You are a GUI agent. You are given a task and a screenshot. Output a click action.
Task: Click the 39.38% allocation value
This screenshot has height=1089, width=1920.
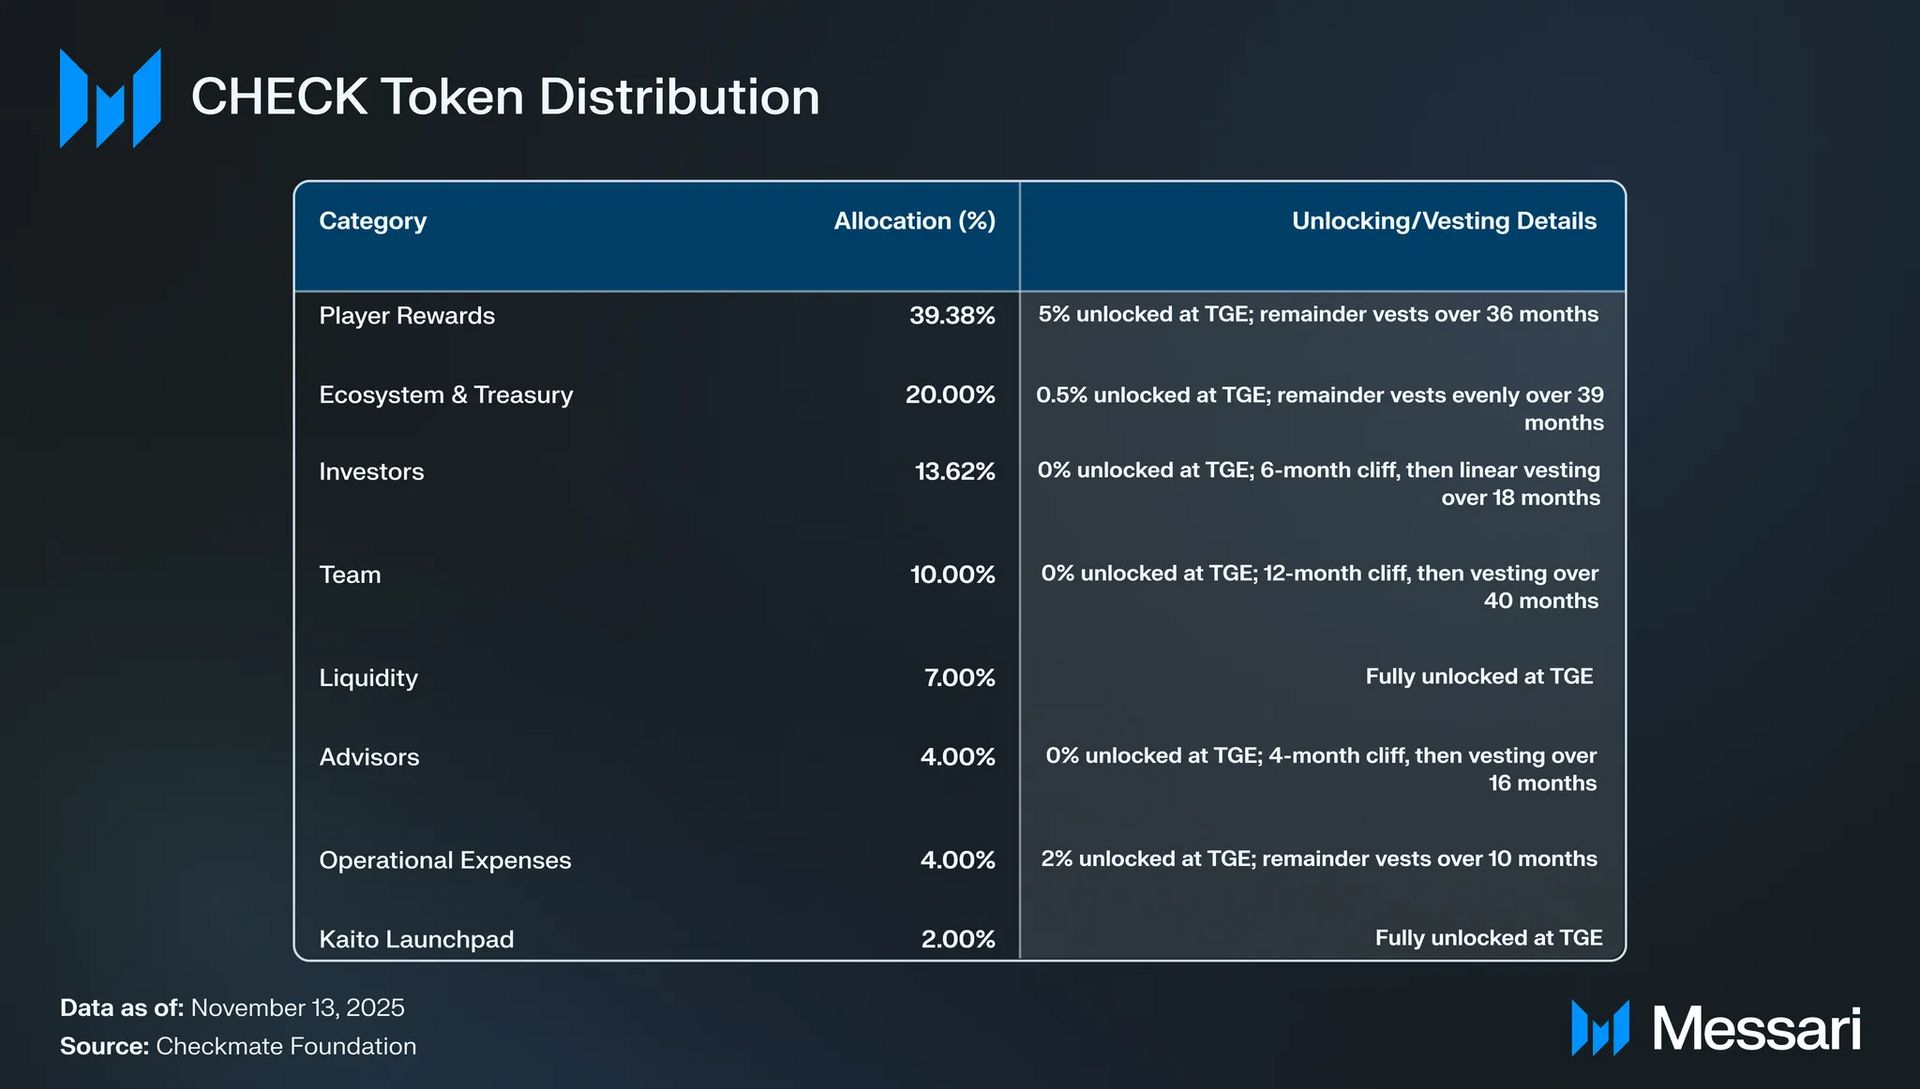(951, 316)
